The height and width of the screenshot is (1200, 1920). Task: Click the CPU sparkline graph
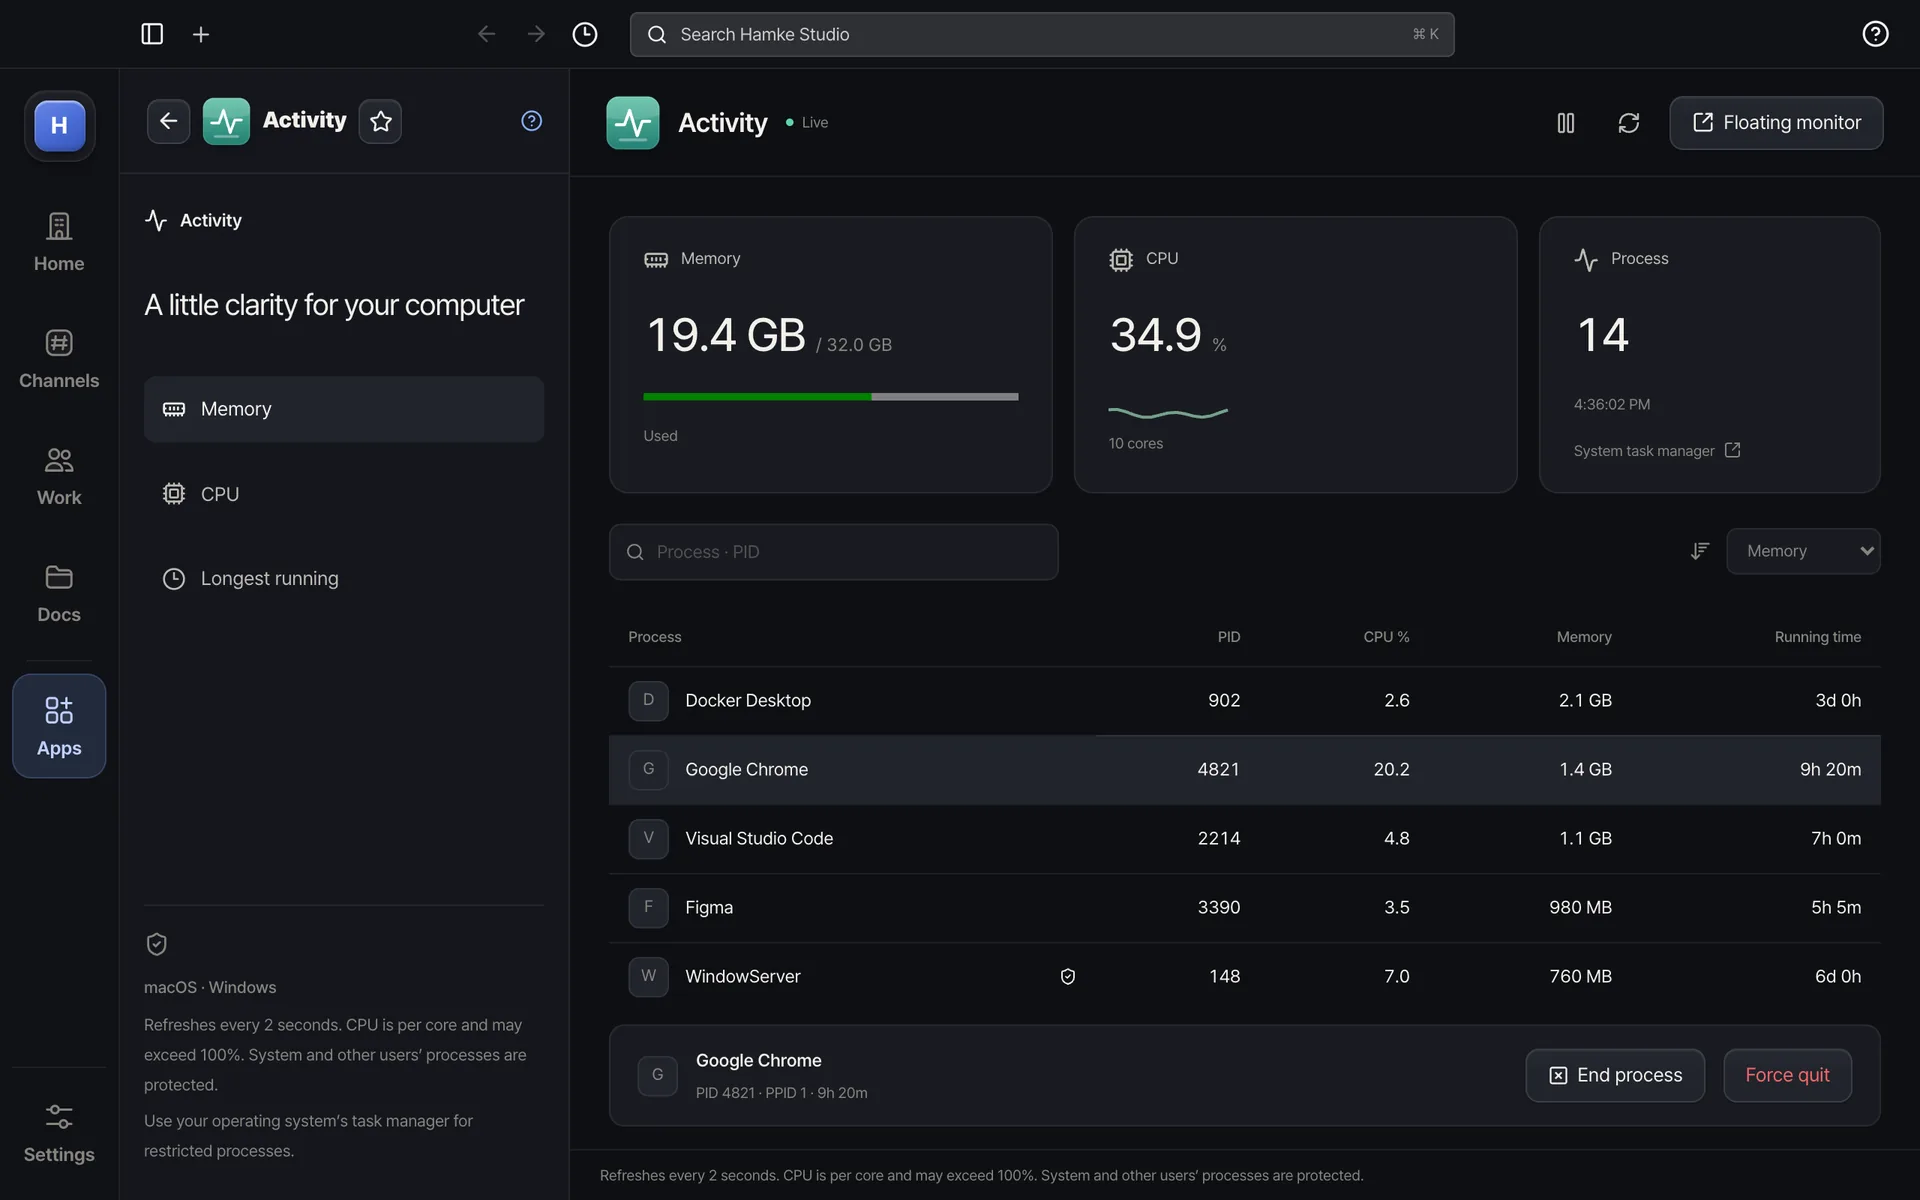click(1168, 412)
